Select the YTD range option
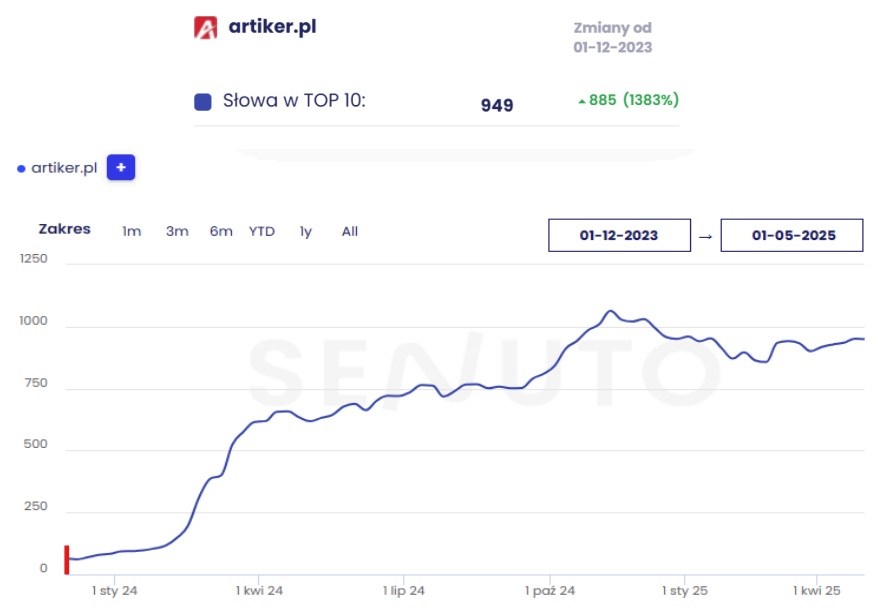The height and width of the screenshot is (612, 891). [262, 231]
